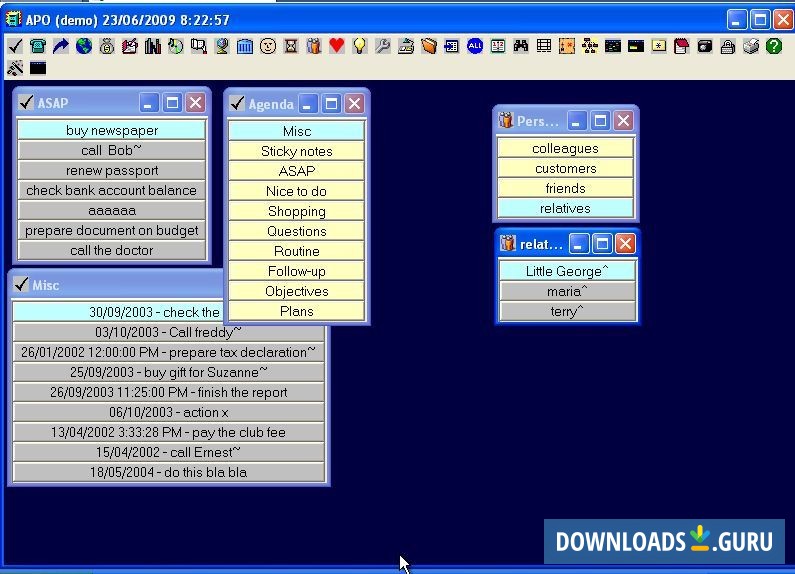
Task: Click the binoculars search icon
Action: pyautogui.click(x=520, y=46)
